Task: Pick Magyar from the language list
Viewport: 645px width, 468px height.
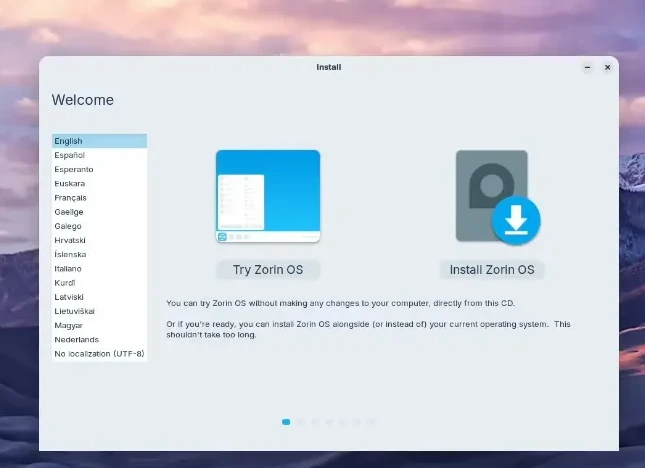Action: coord(100,325)
